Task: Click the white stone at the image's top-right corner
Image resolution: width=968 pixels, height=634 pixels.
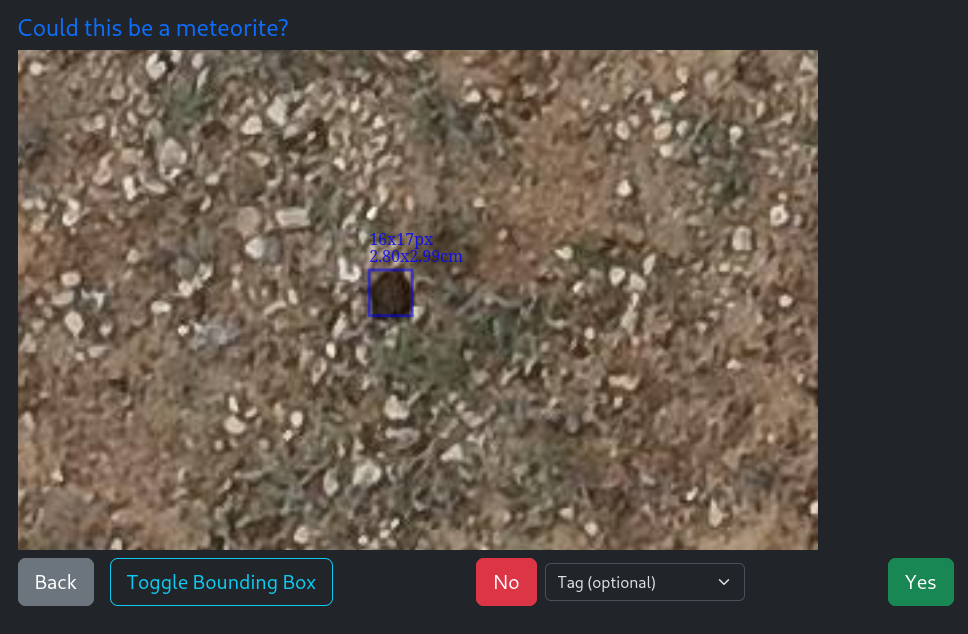Action: 807,64
